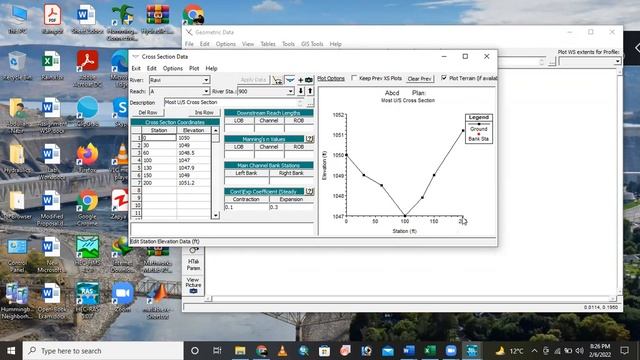The image size is (640, 360).
Task: Open the description ellipsis editor button
Action: (x=310, y=102)
